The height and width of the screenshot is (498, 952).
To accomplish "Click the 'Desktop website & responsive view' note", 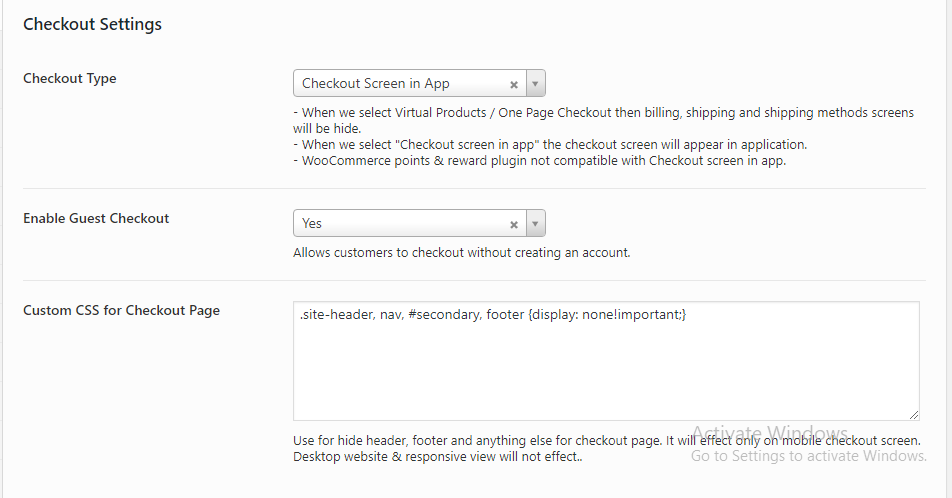I will pyautogui.click(x=438, y=457).
